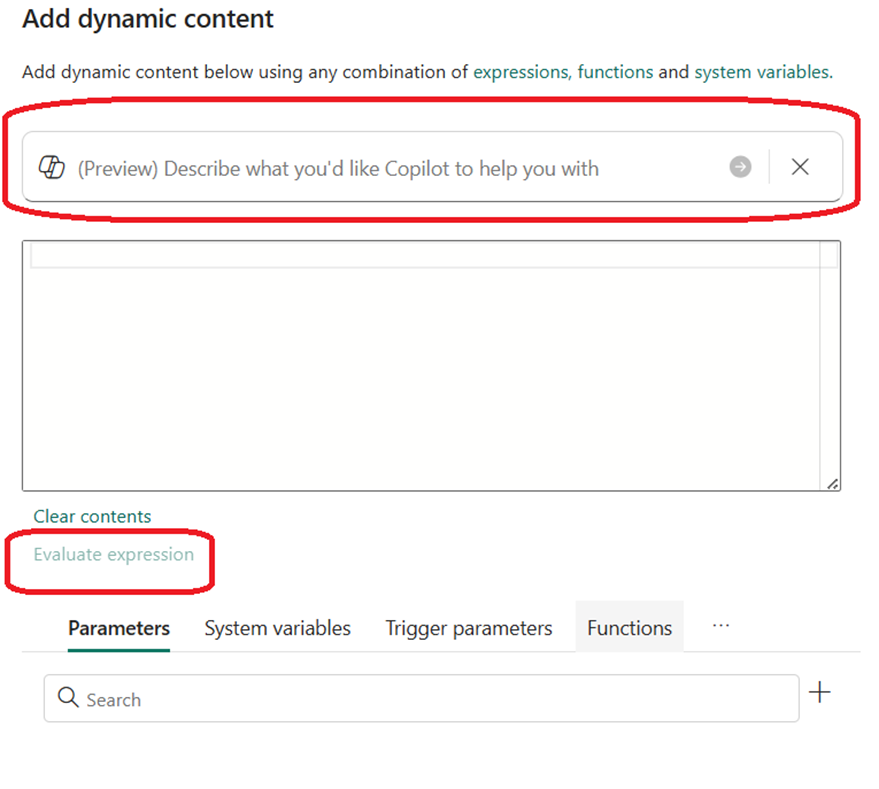
Task: Send the Copilot prompt with the arrow button
Action: pos(740,167)
